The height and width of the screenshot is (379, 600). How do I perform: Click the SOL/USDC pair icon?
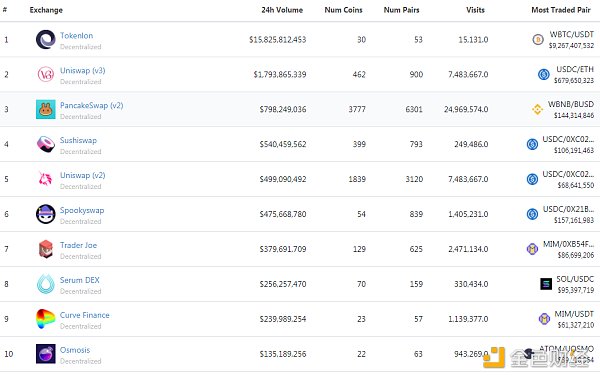click(x=546, y=284)
